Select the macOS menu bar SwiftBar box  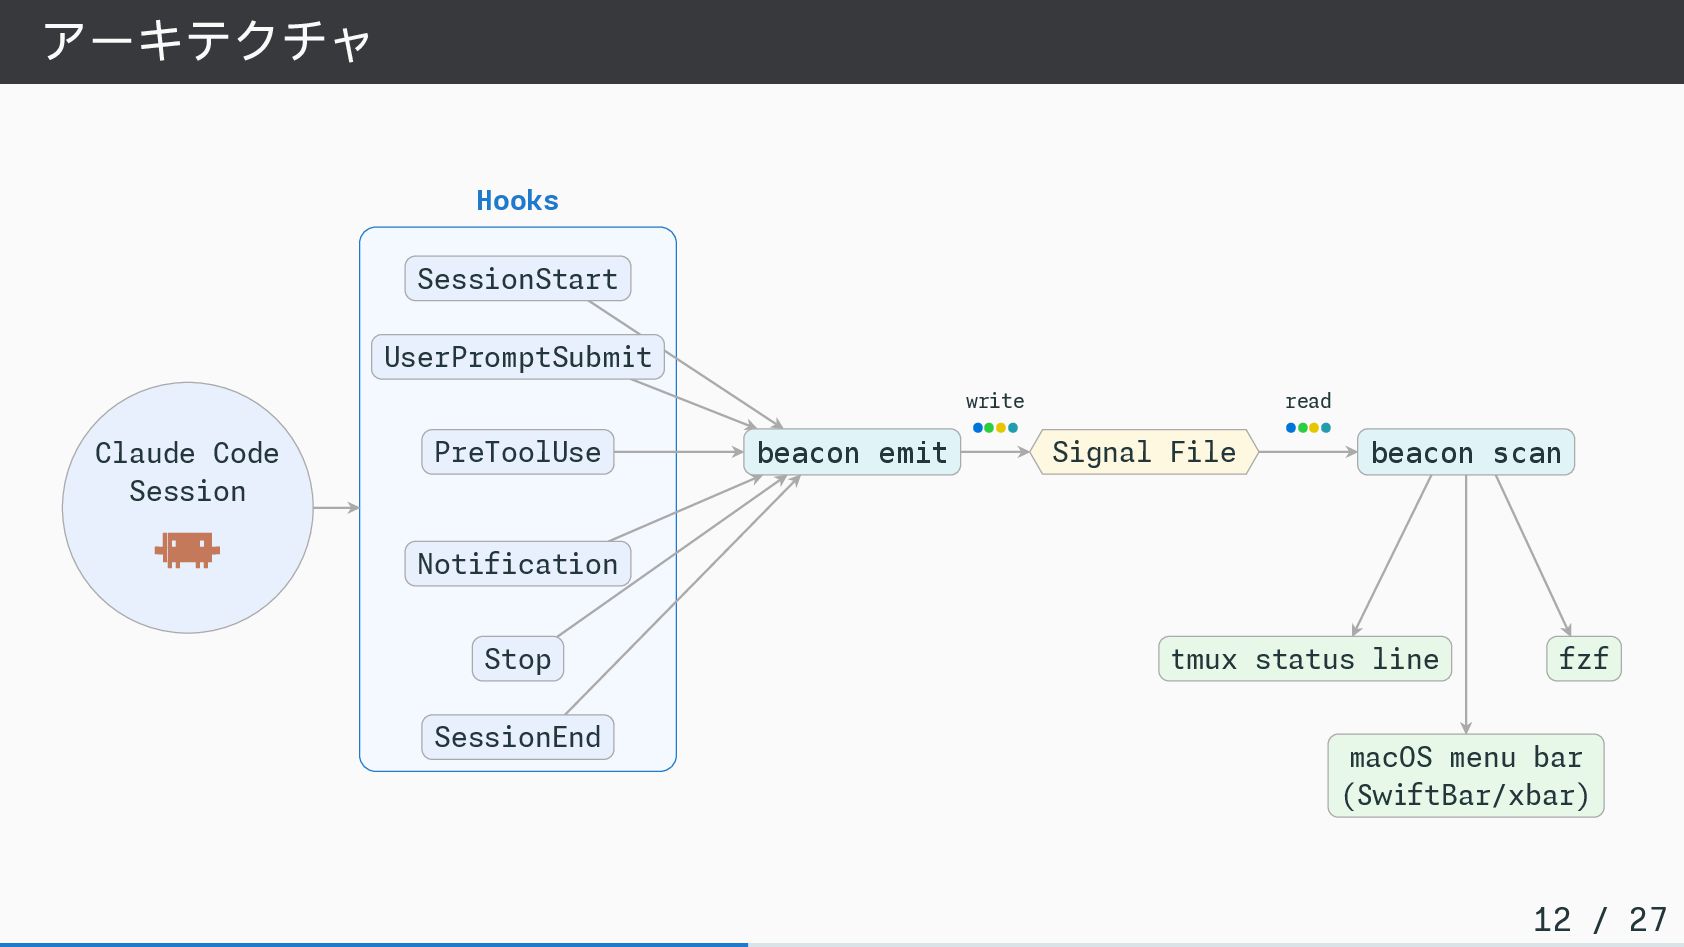(1465, 776)
